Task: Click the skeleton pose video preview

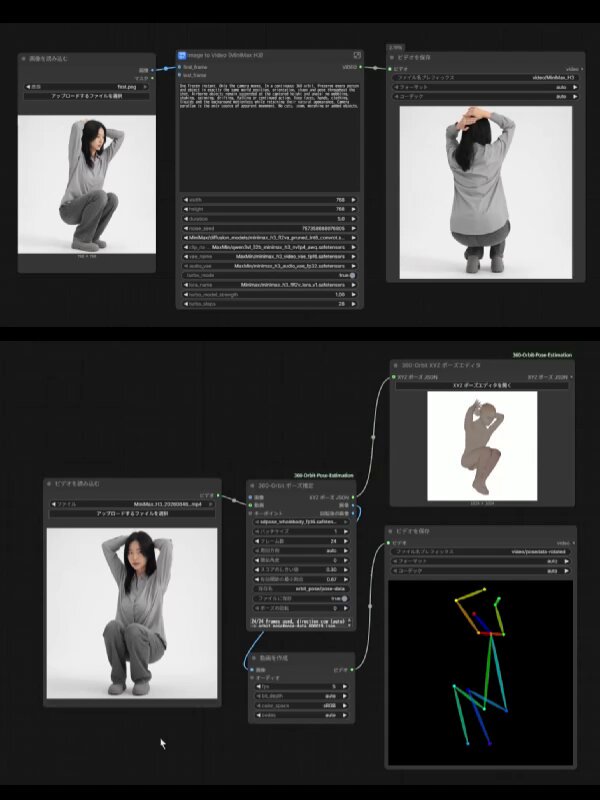Action: click(481, 673)
